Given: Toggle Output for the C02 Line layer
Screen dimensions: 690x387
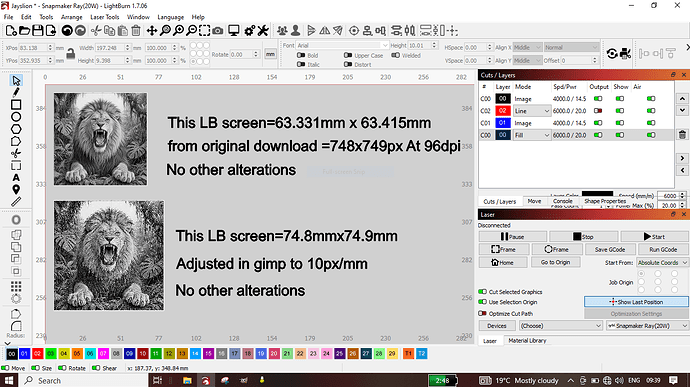Looking at the screenshot, I should (598, 111).
